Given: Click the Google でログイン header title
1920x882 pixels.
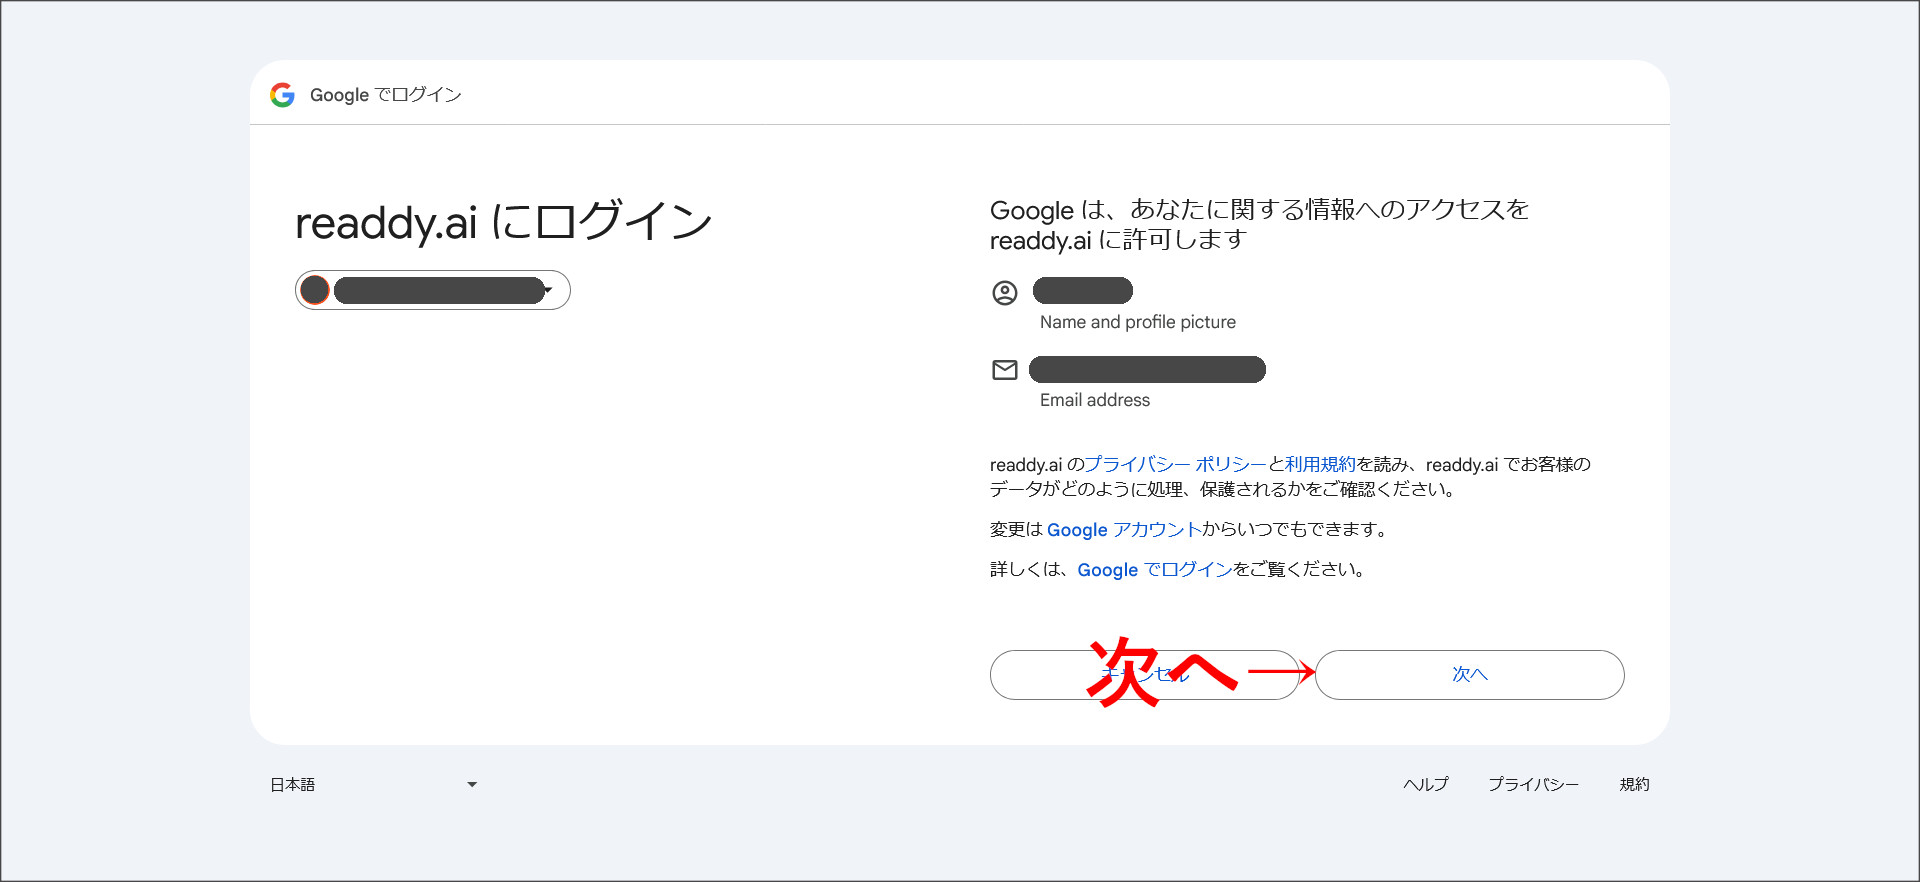Looking at the screenshot, I should point(385,95).
